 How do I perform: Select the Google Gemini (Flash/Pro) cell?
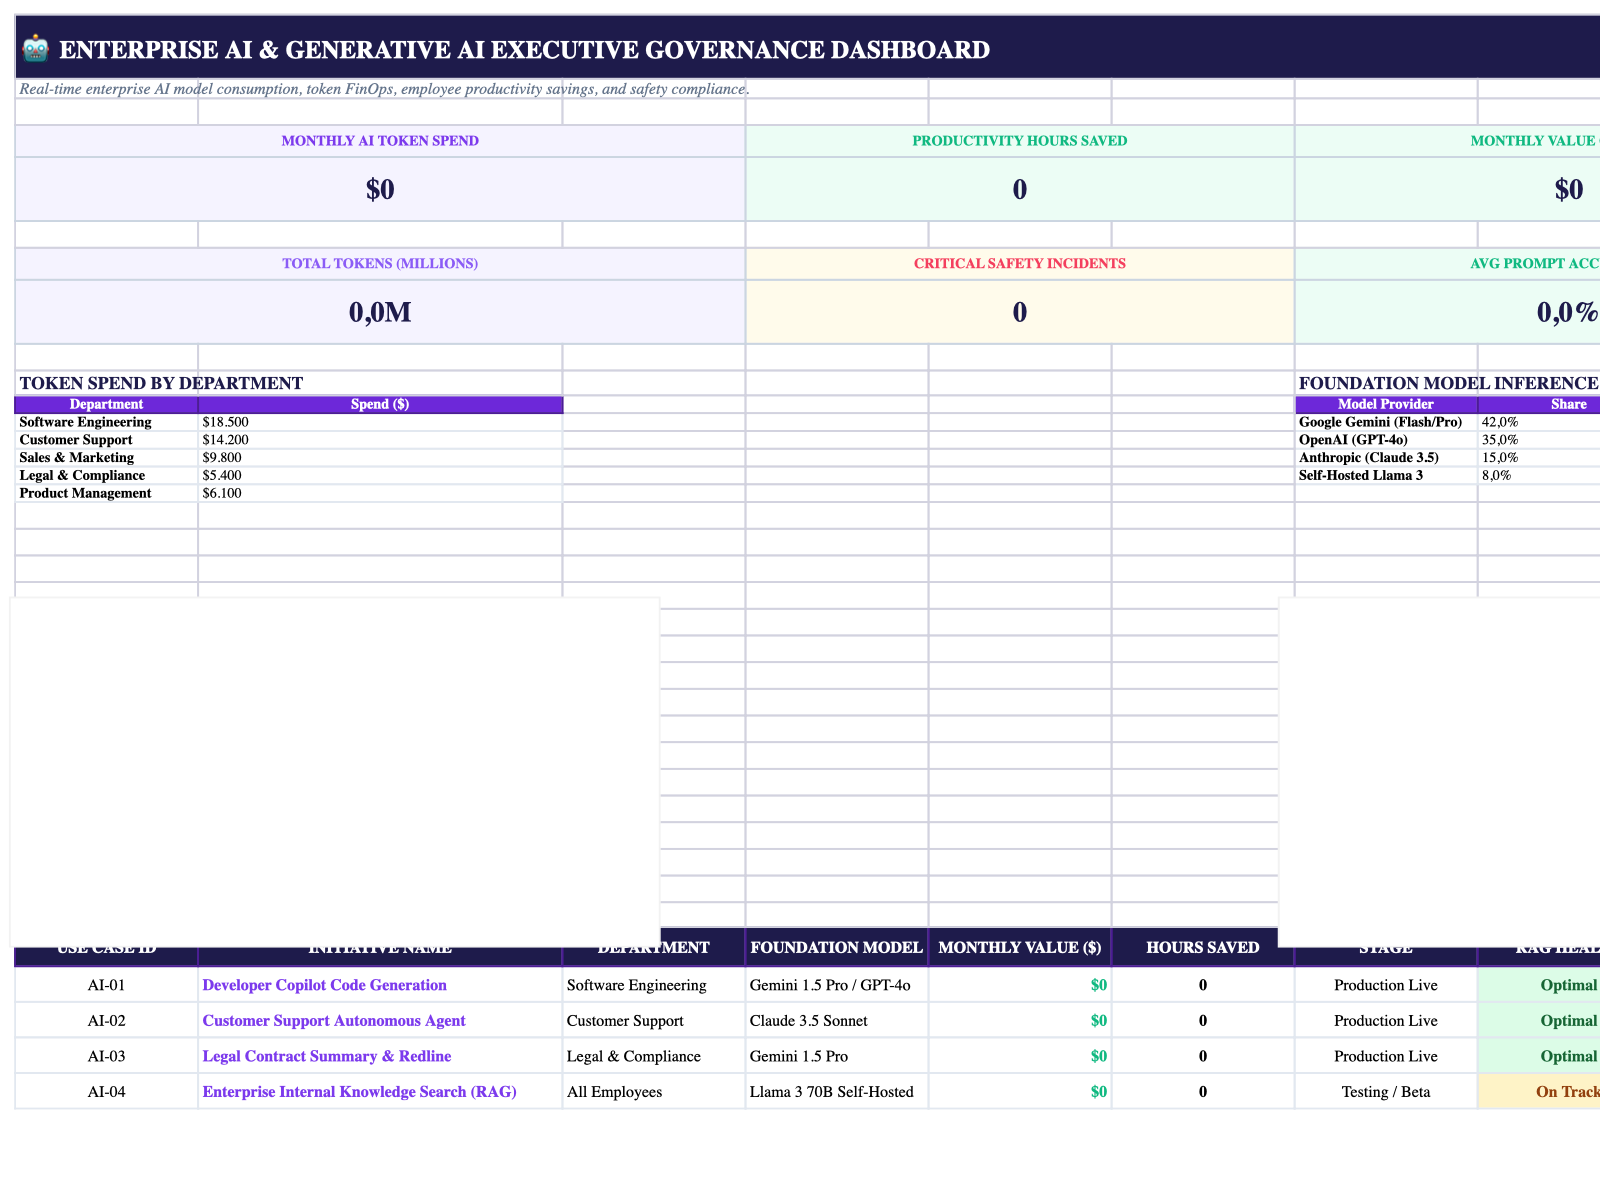click(1385, 422)
